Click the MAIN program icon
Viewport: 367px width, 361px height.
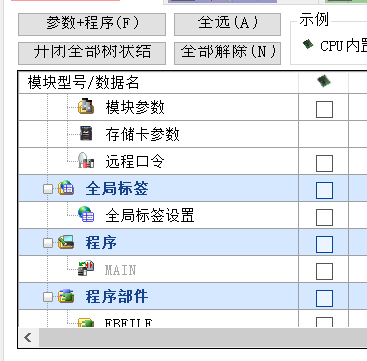[86, 269]
